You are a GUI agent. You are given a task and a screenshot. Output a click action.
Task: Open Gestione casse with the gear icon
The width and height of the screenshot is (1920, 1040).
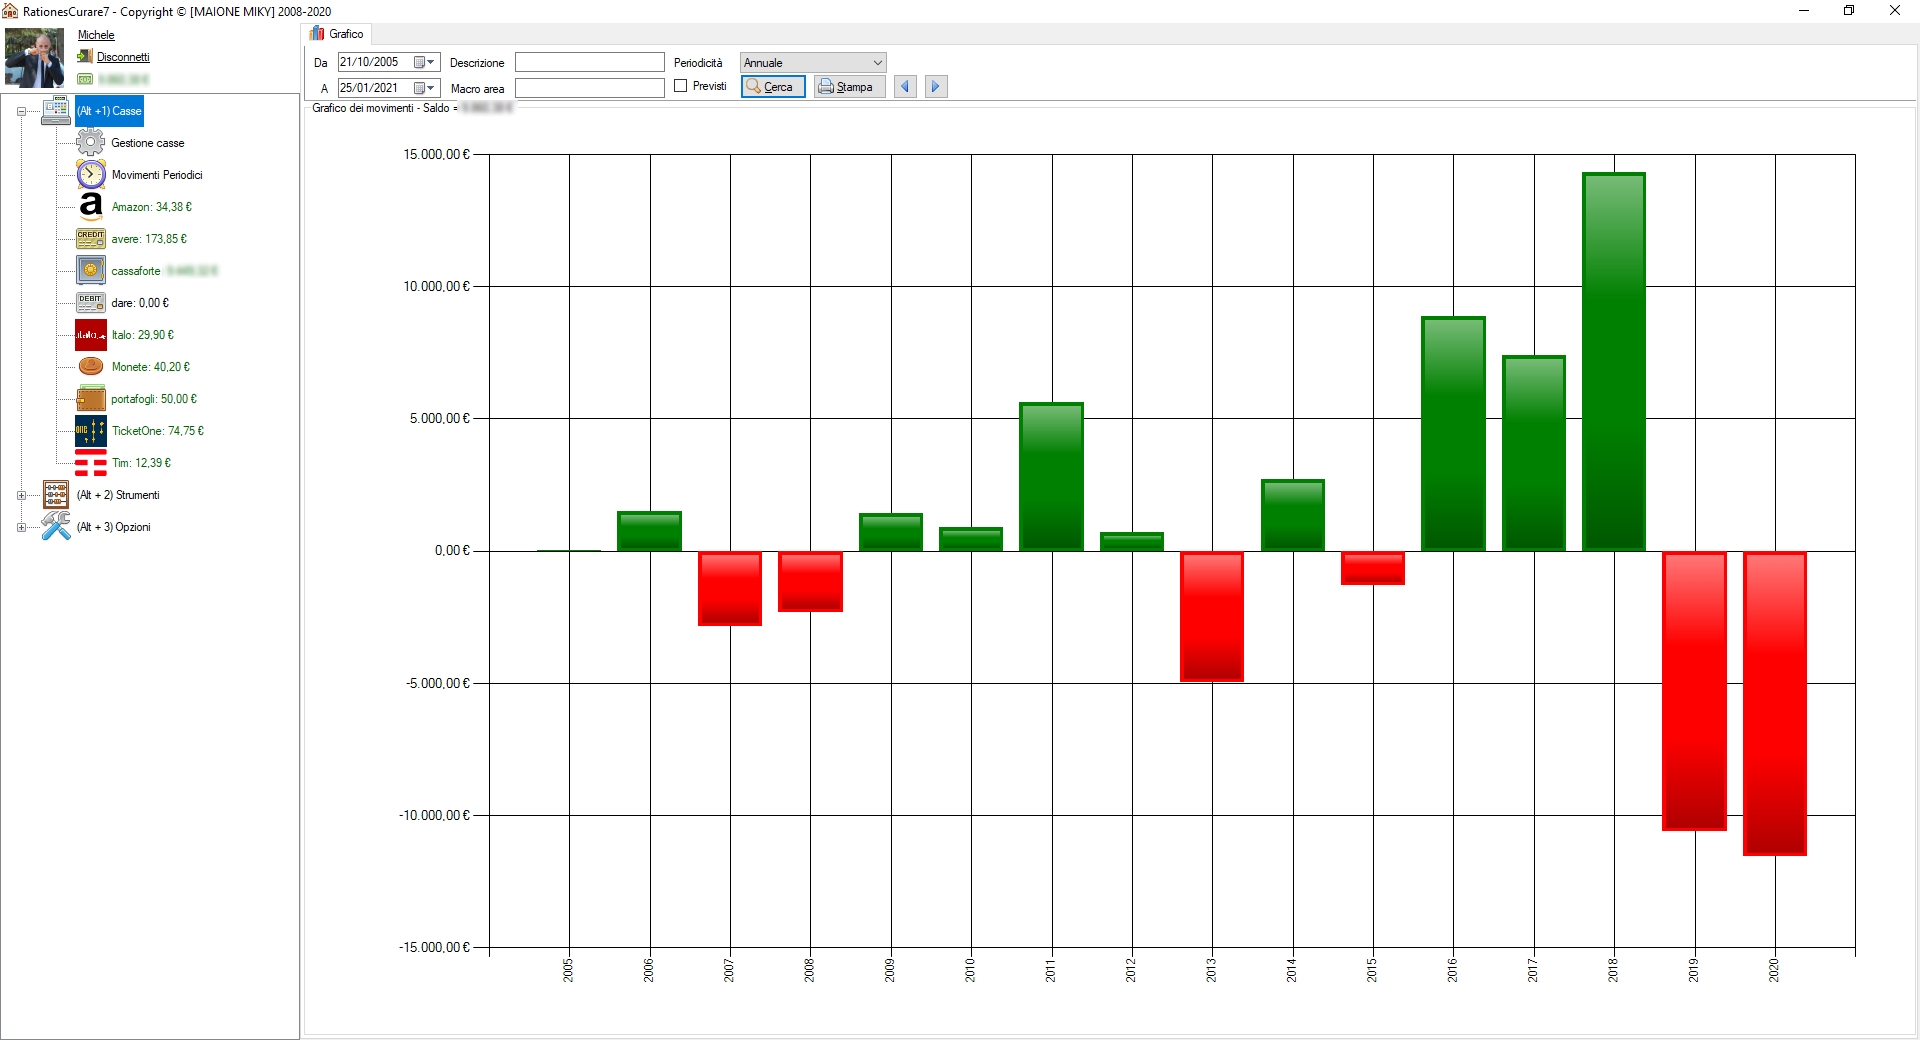coord(90,142)
